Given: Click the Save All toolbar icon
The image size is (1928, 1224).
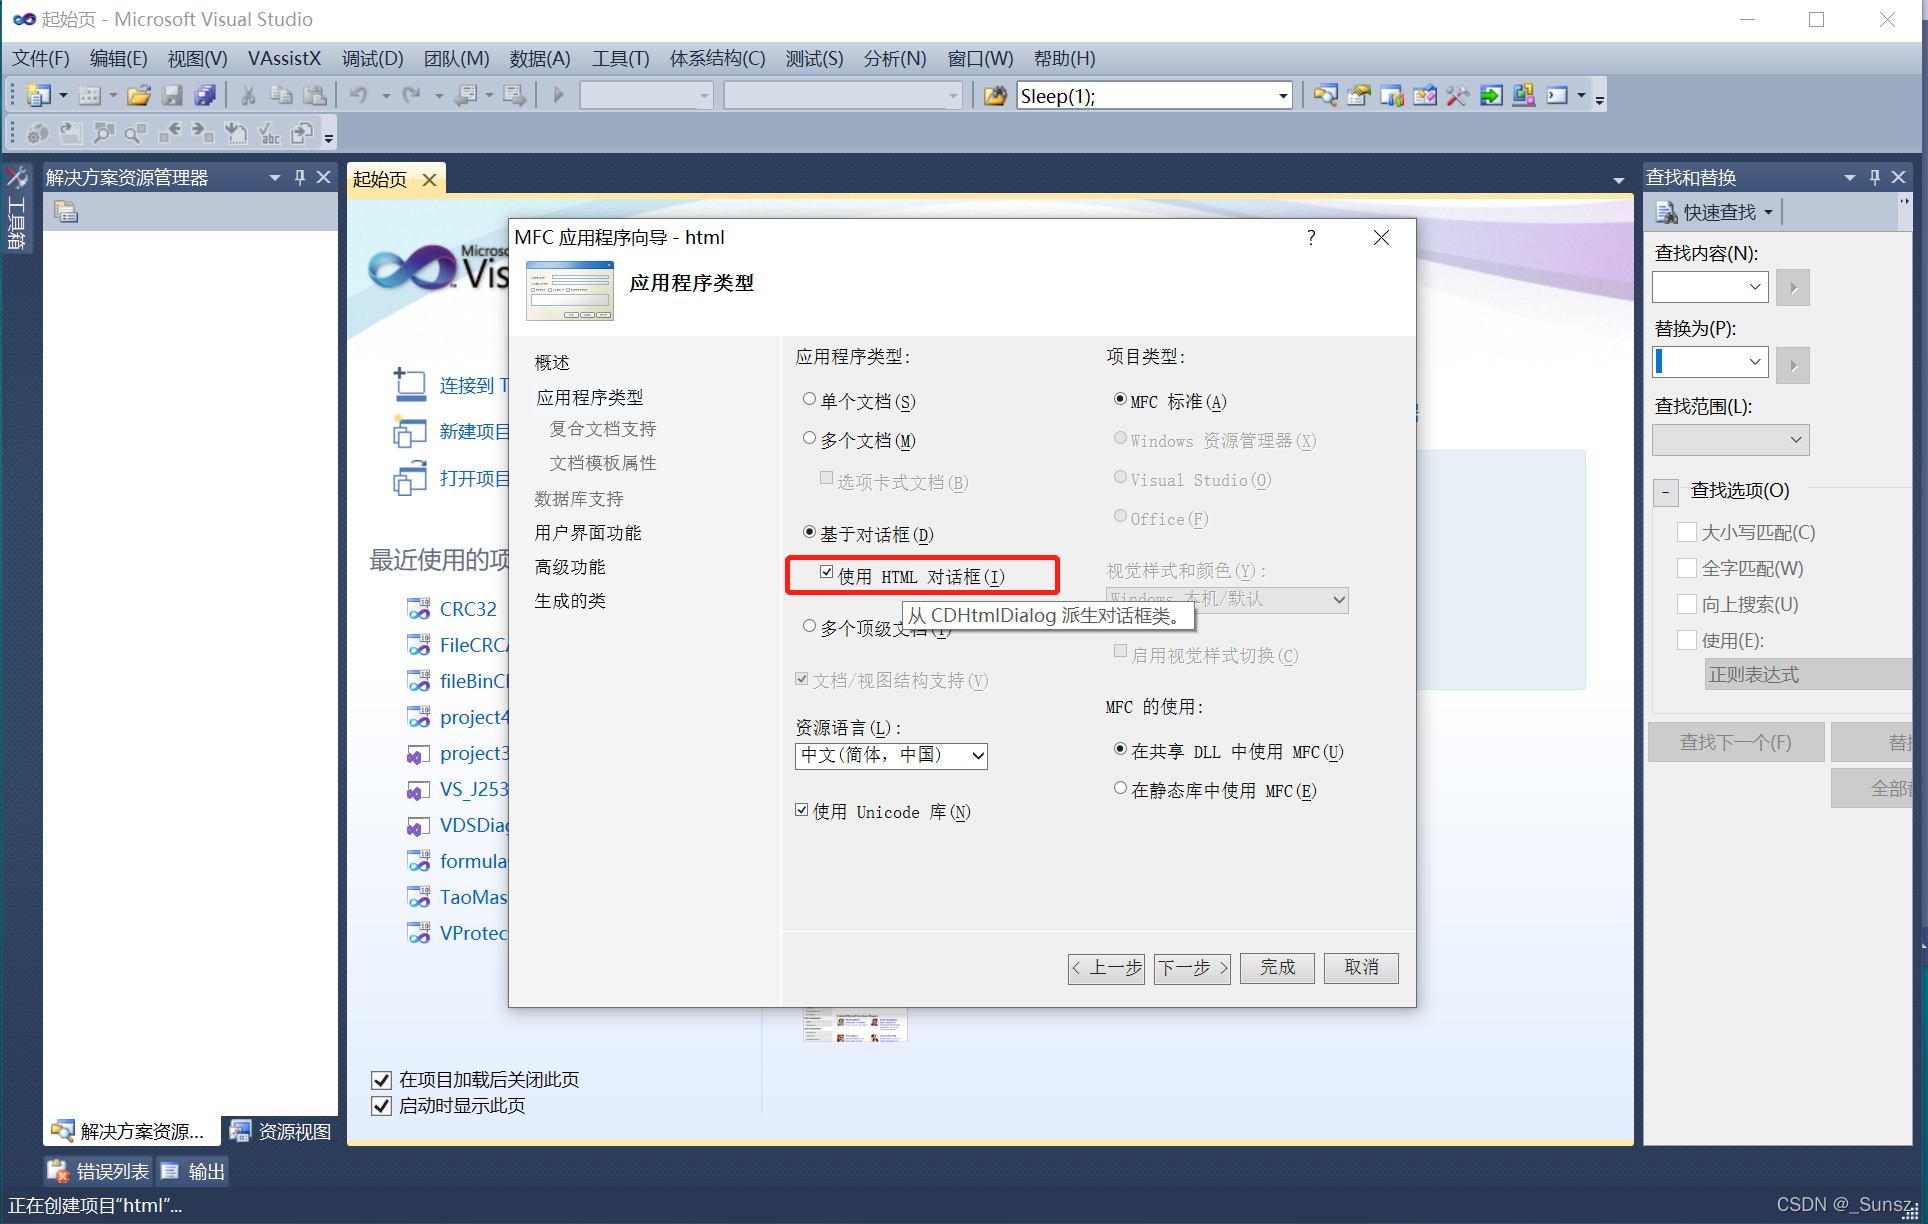Looking at the screenshot, I should click(205, 96).
